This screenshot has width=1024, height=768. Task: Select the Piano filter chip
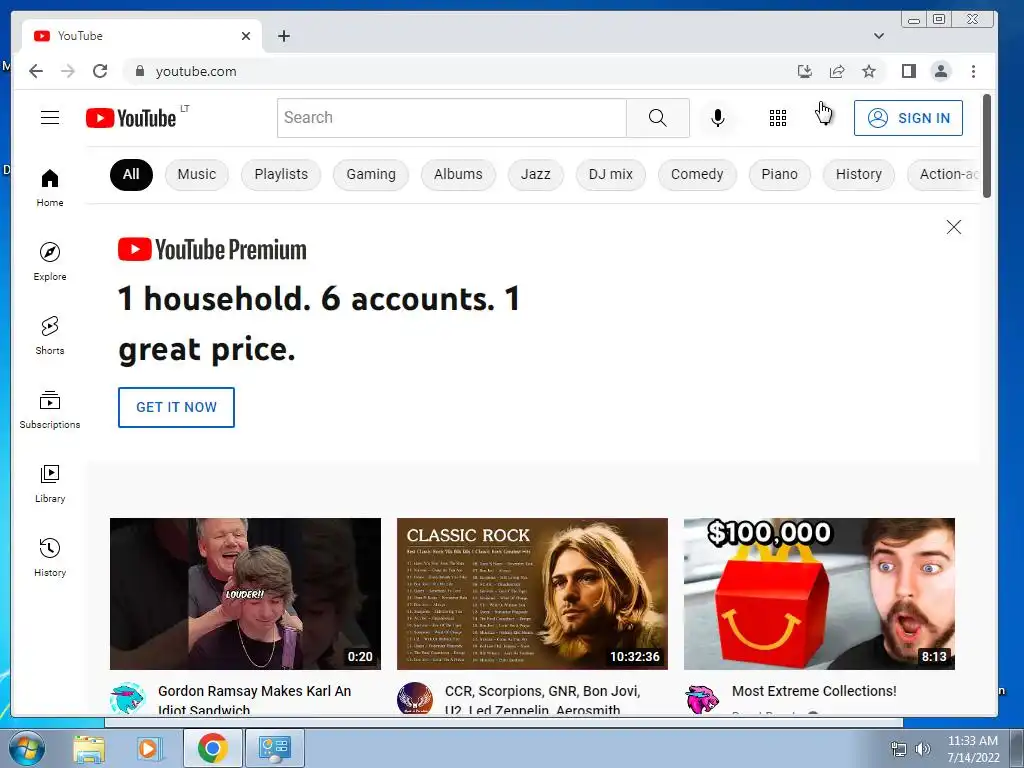tap(780, 174)
